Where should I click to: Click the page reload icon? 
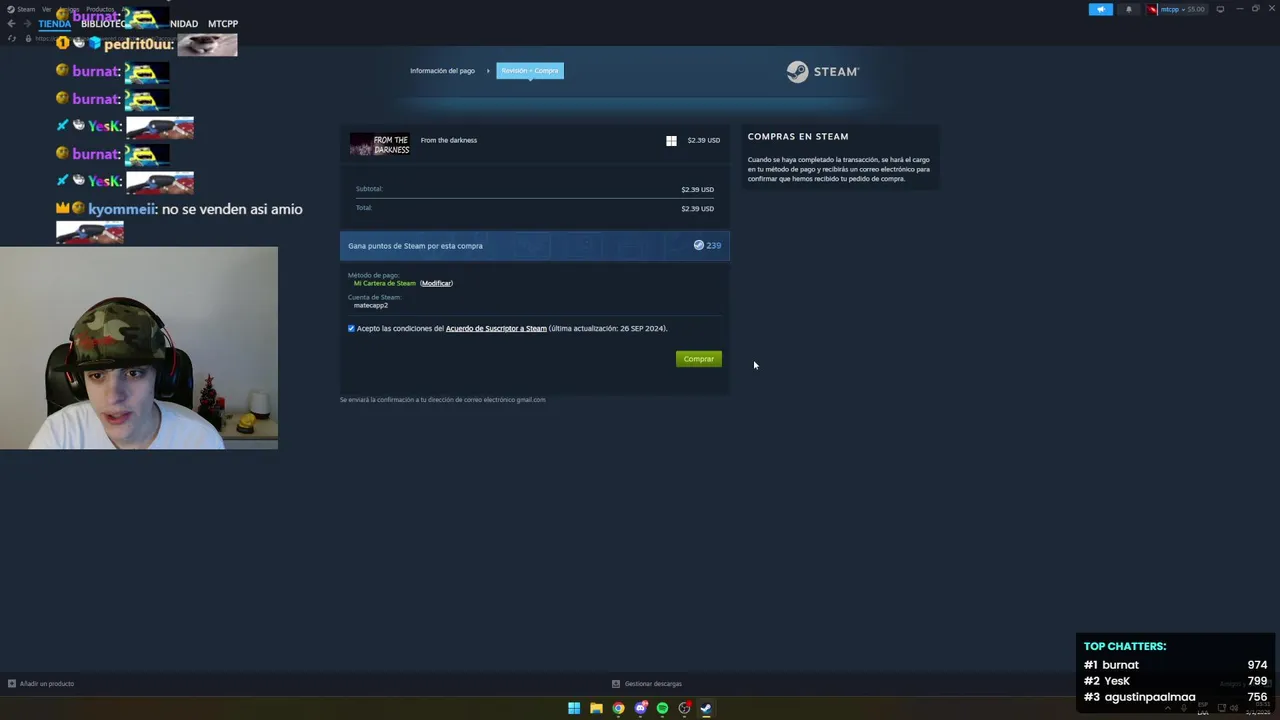click(x=12, y=38)
